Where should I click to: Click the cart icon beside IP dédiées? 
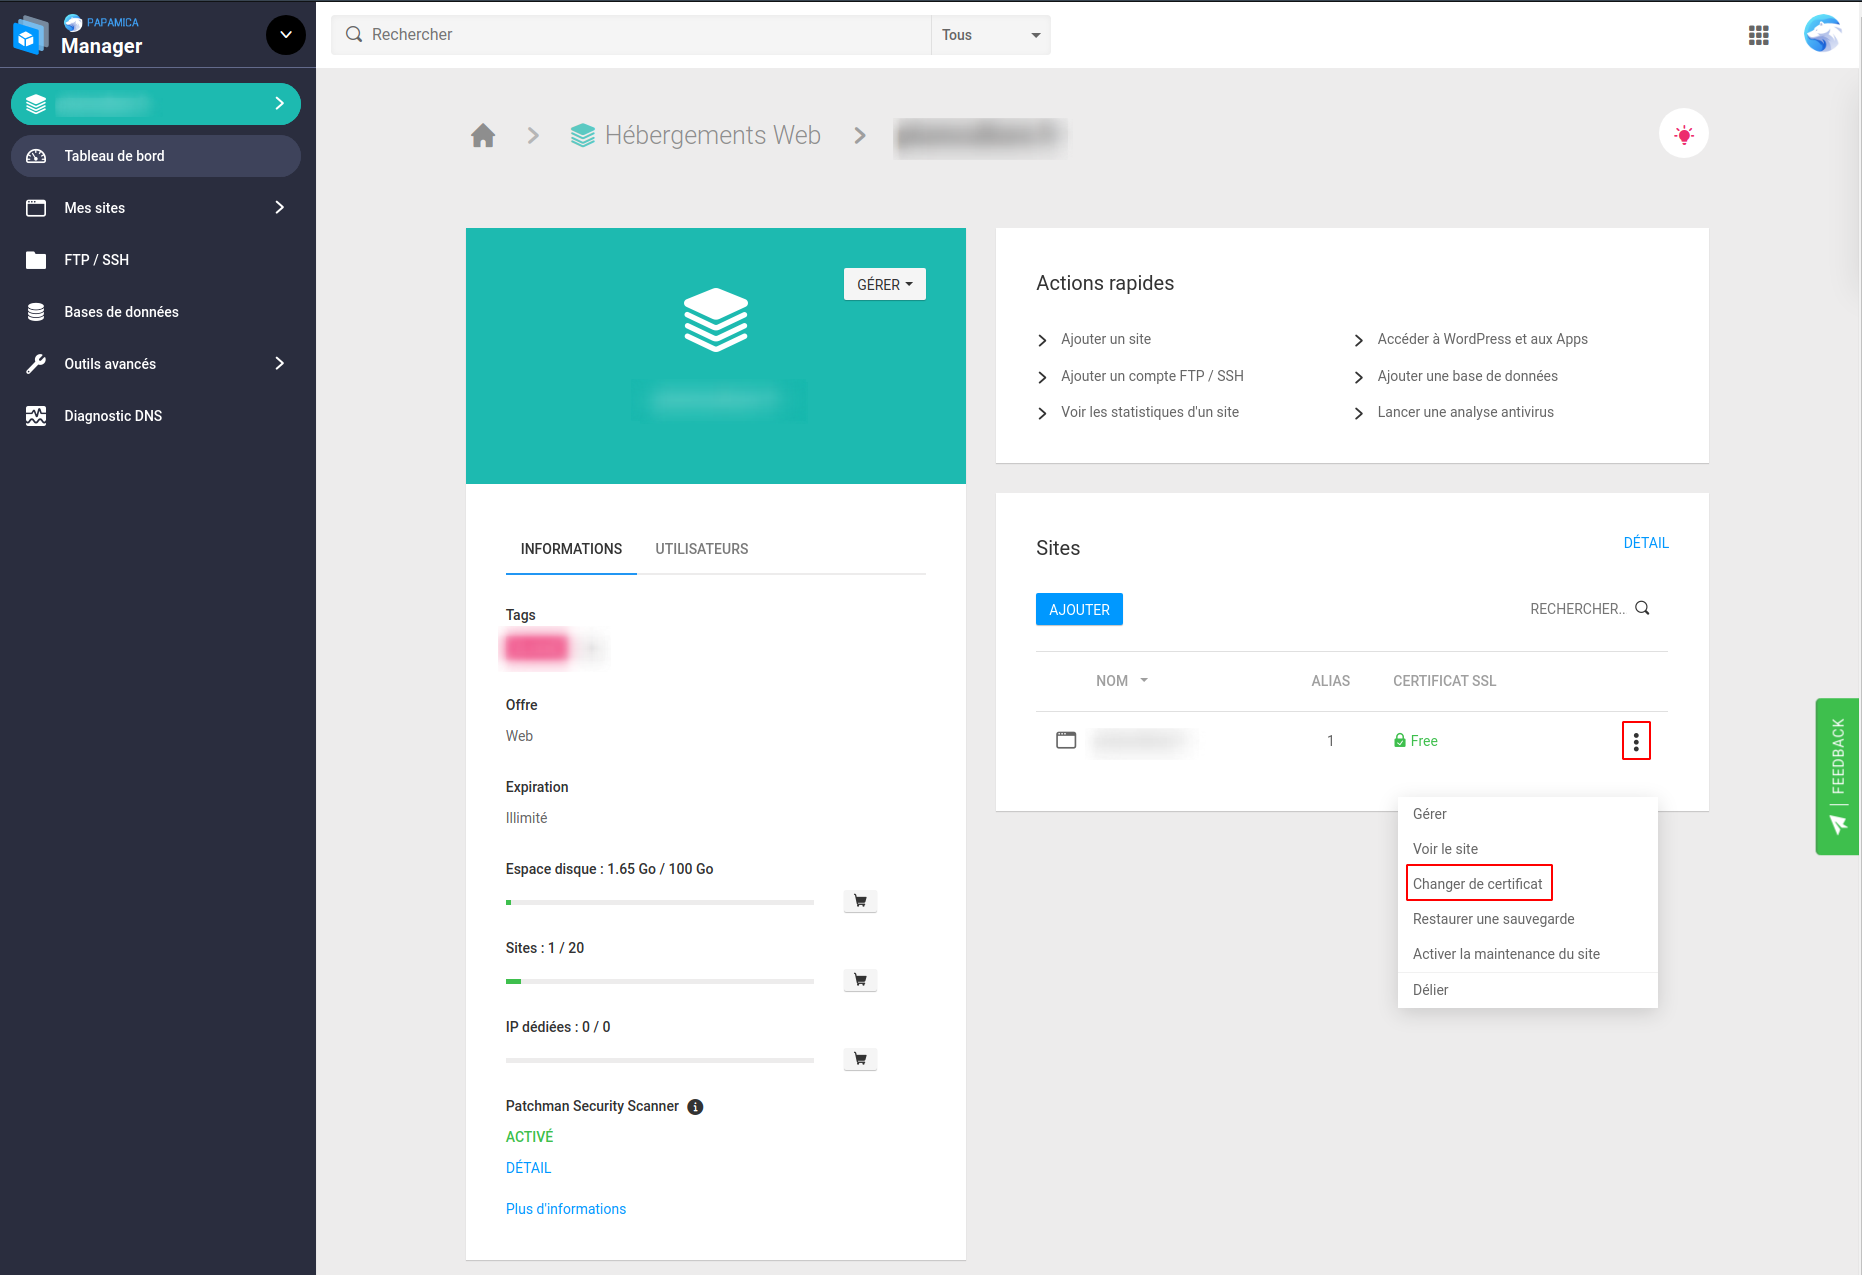[x=860, y=1059]
